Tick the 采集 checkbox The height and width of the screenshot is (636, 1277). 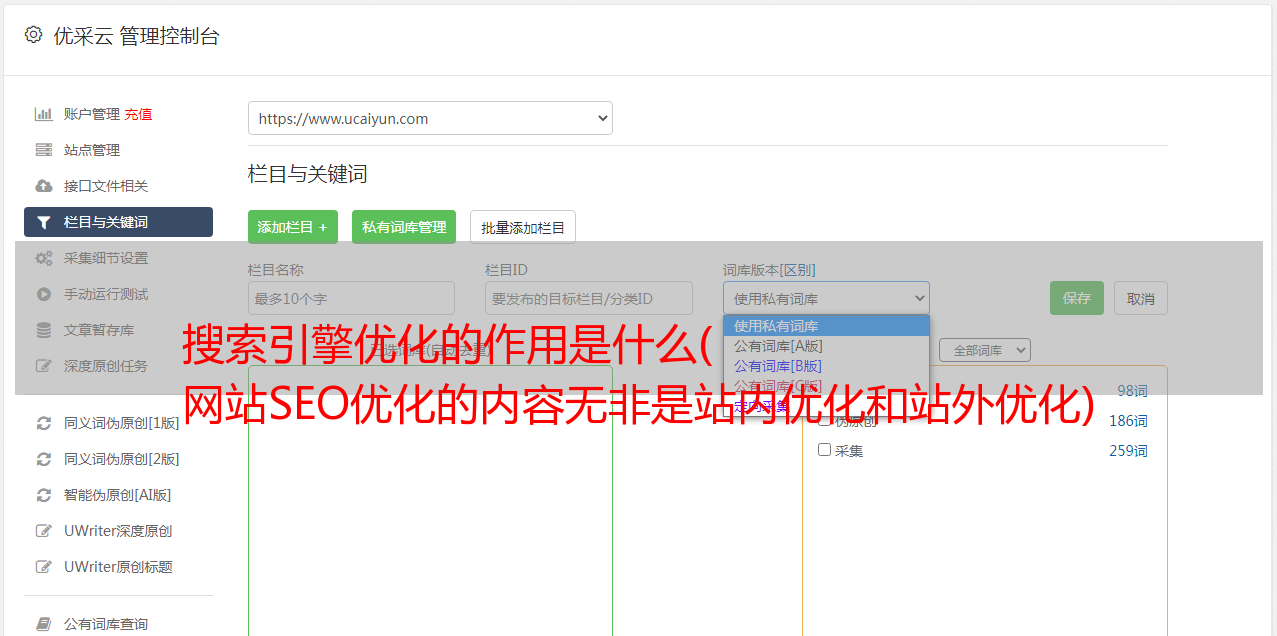[825, 450]
